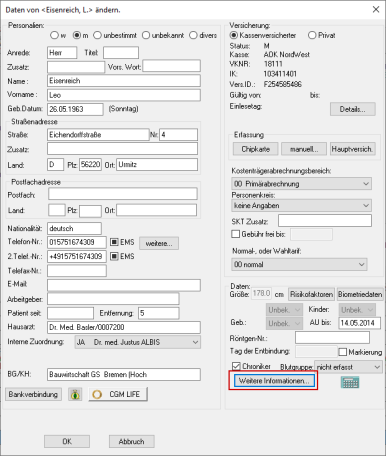Click the Hausarzt field
The width and height of the screenshot is (386, 456).
coord(124,327)
